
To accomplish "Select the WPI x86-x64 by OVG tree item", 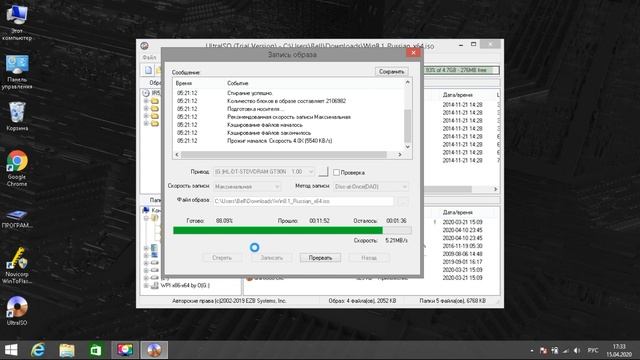I will coord(185,285).
